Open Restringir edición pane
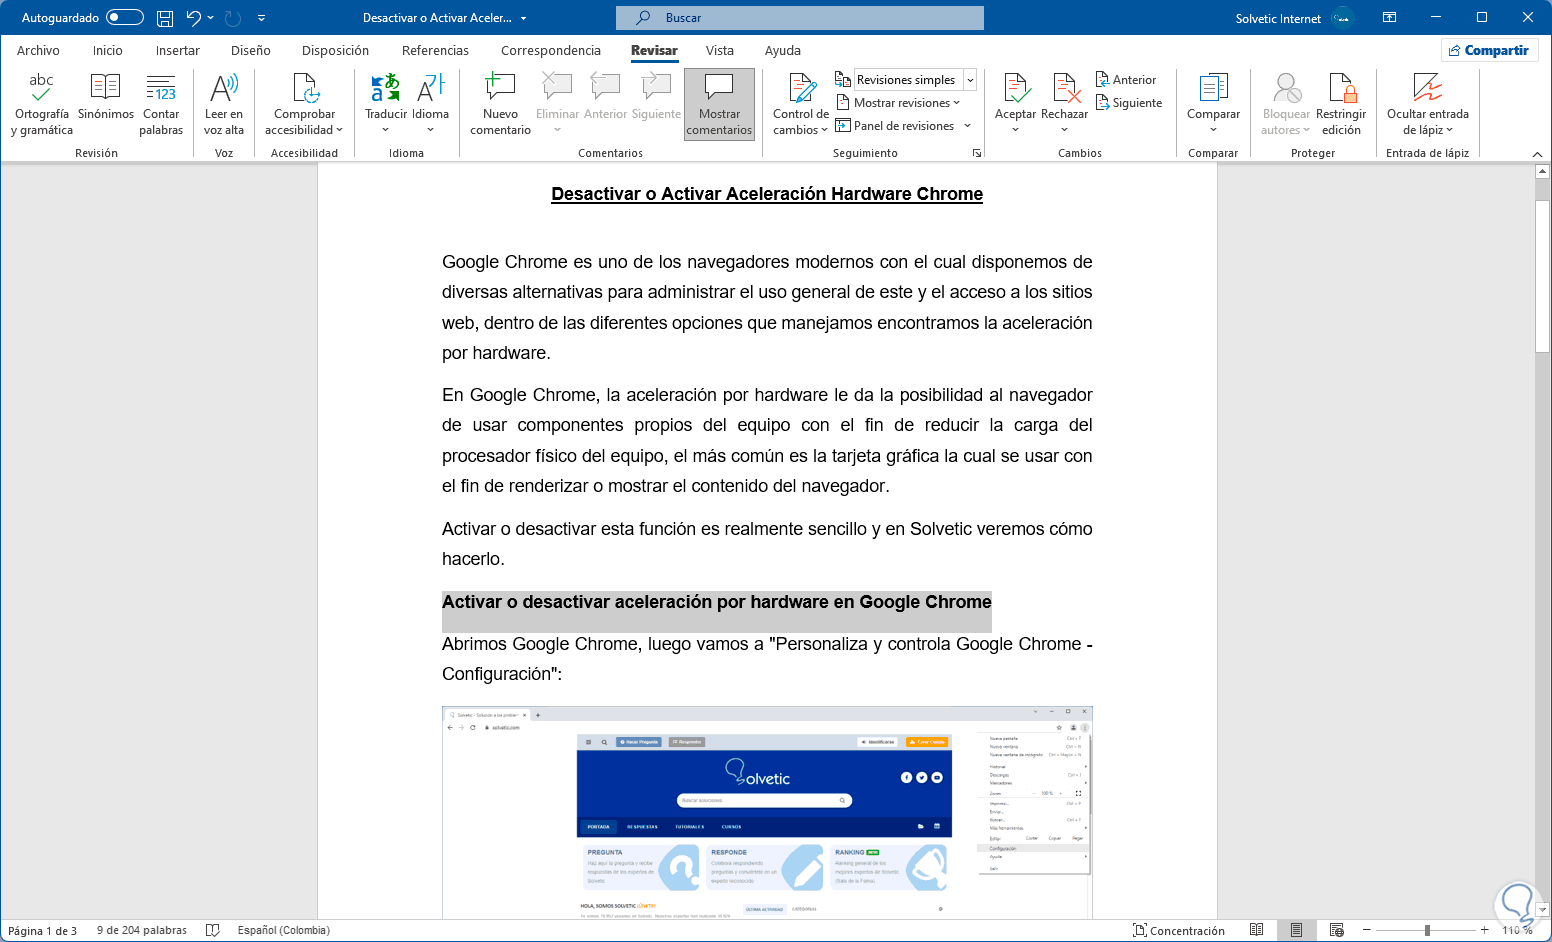This screenshot has height=942, width=1552. tap(1341, 104)
